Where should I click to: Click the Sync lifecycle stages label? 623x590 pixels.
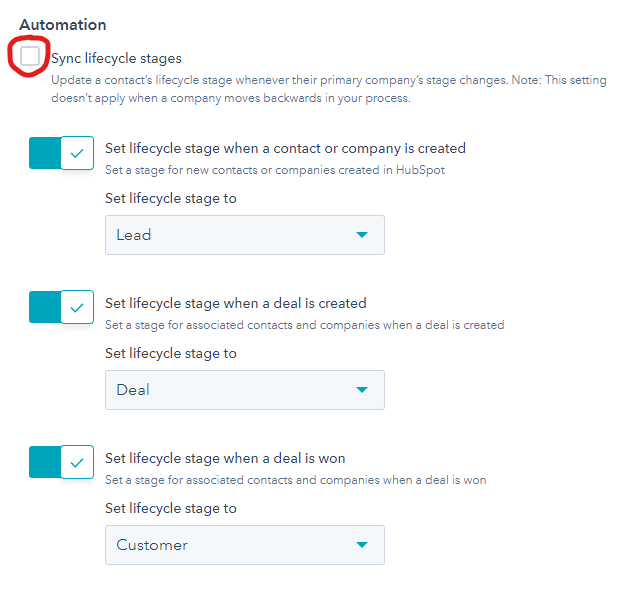pos(116,58)
